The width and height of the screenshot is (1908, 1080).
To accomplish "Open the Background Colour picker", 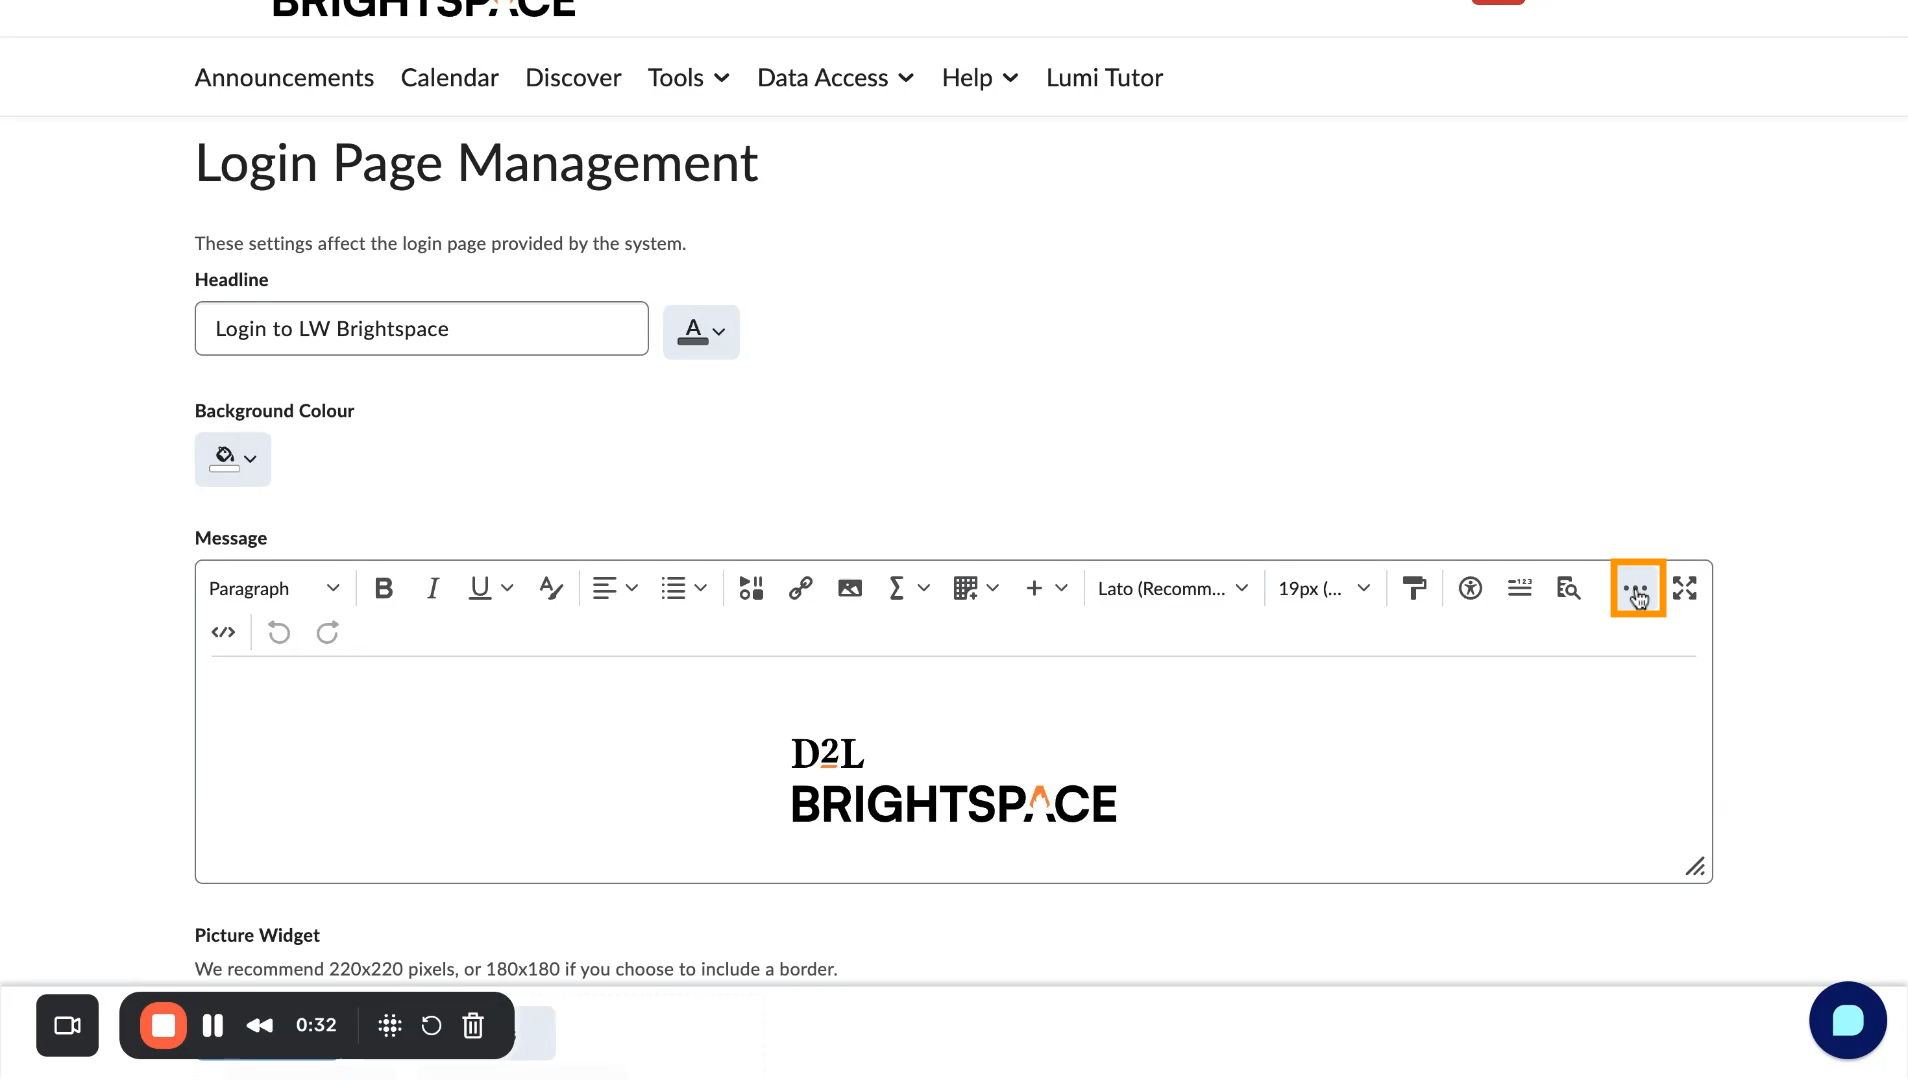I will pyautogui.click(x=233, y=459).
